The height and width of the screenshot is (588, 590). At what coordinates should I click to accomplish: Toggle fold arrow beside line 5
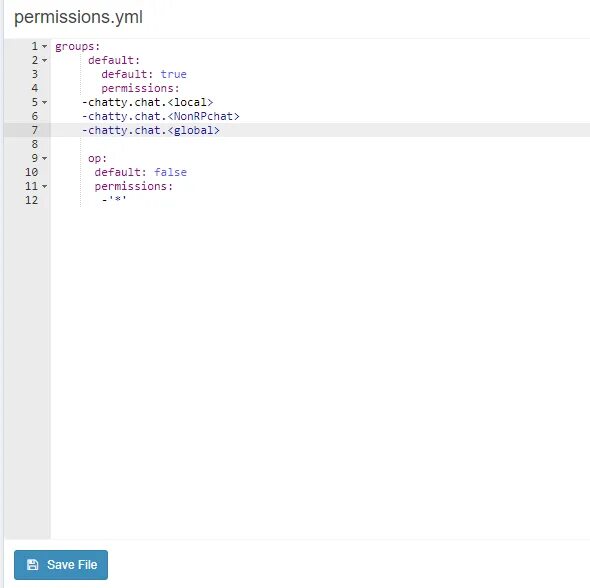pos(44,102)
